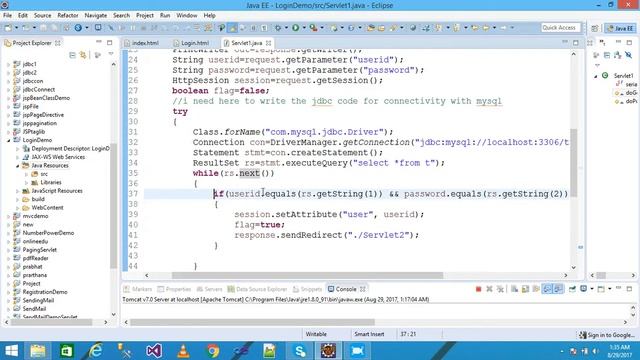The width and height of the screenshot is (640, 360).
Task: Click Sign in to Google link
Action: (x=608, y=335)
